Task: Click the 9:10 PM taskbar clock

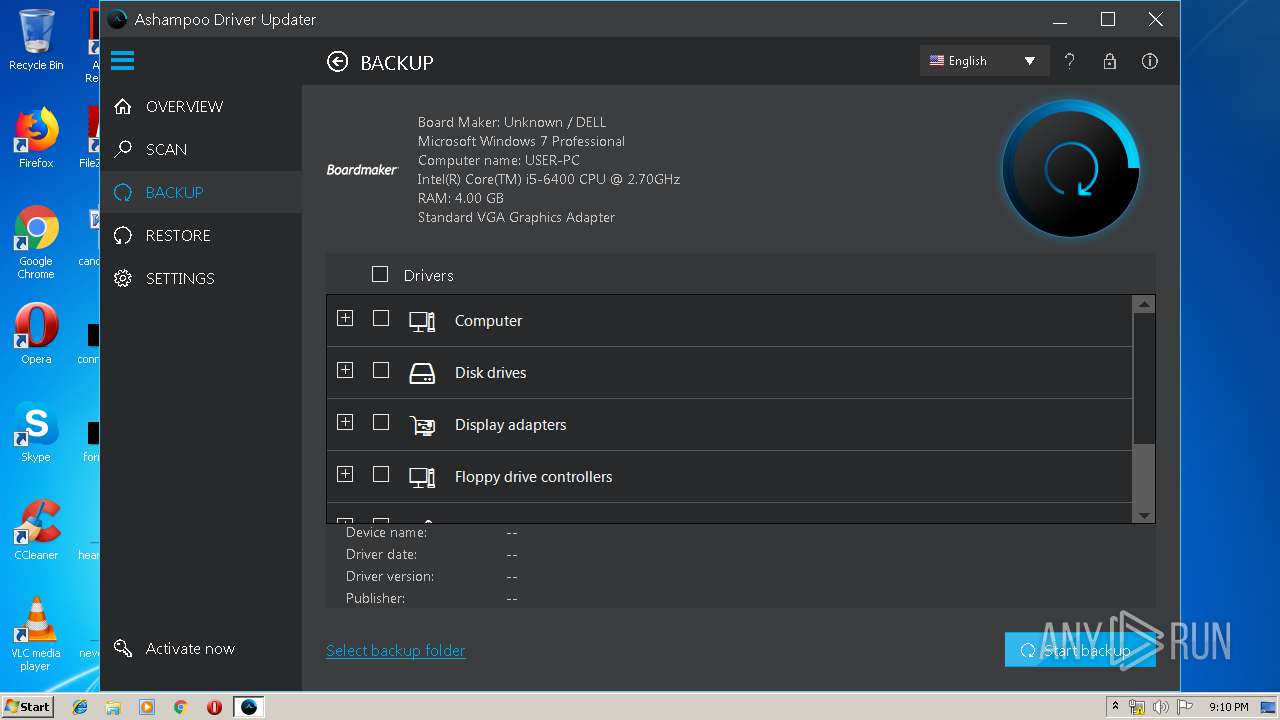Action: point(1228,707)
